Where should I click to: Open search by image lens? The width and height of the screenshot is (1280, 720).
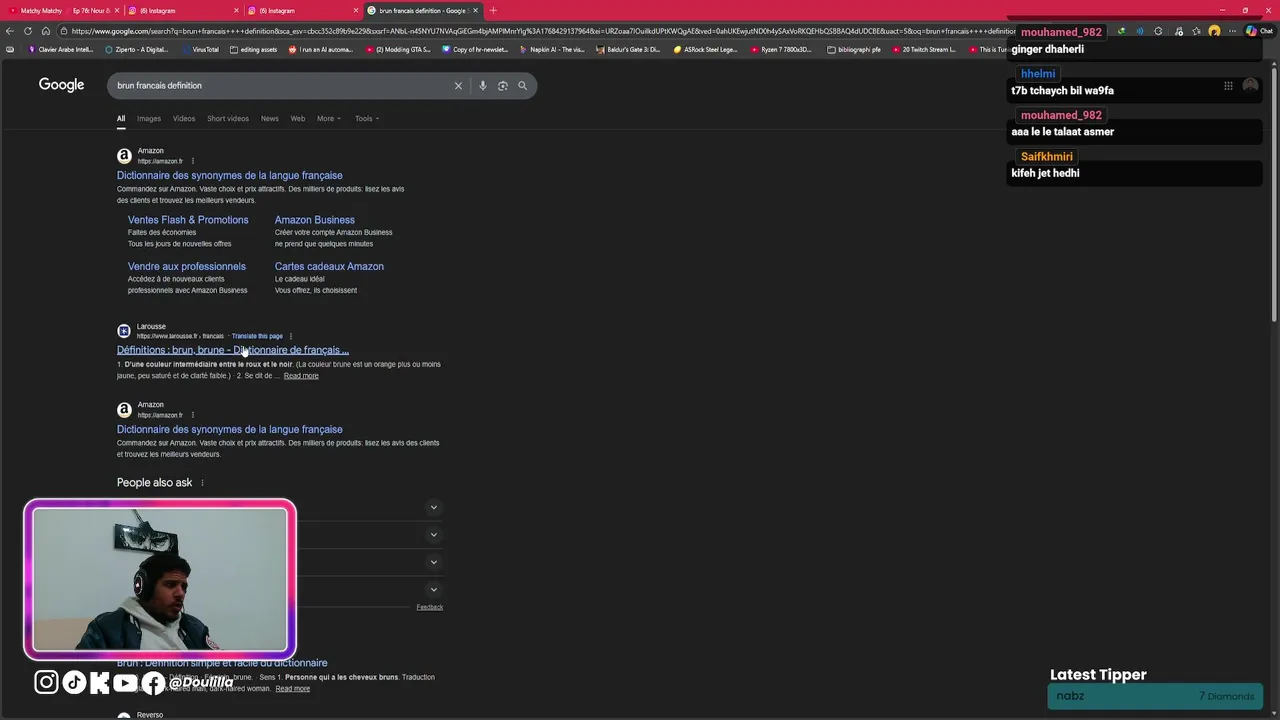click(502, 86)
